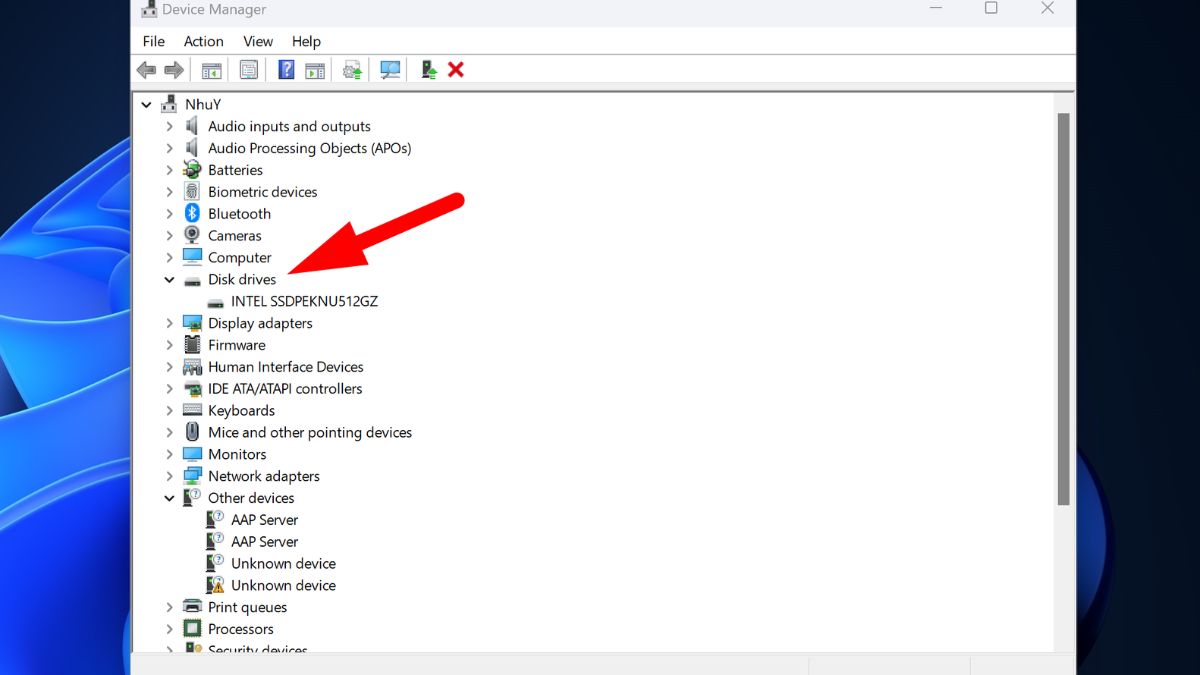Select the IDE ATA/ATAPI controllers icon
The image size is (1200, 675).
pyautogui.click(x=192, y=389)
